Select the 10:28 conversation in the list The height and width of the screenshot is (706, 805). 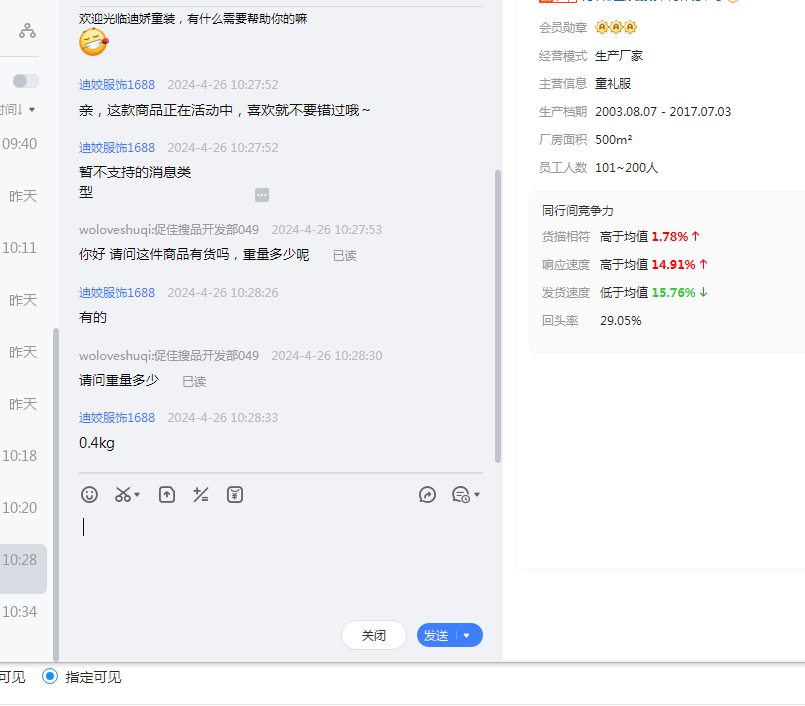point(20,560)
